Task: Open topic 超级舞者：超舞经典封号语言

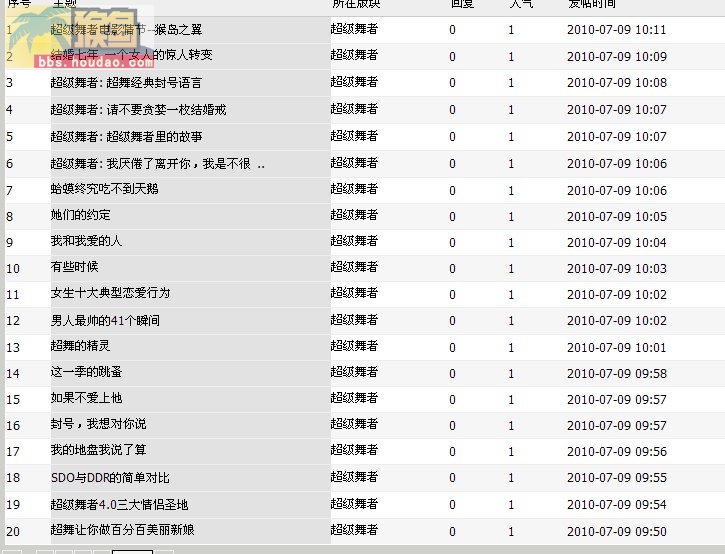Action: (126, 83)
